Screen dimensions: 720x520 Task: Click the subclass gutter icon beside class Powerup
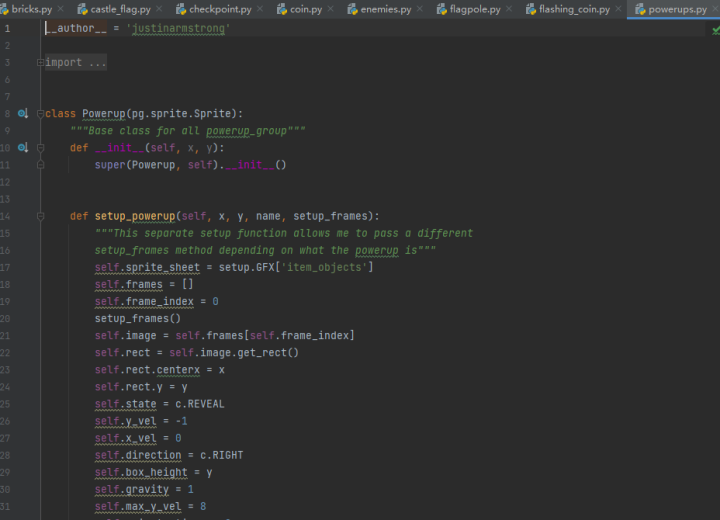click(22, 114)
